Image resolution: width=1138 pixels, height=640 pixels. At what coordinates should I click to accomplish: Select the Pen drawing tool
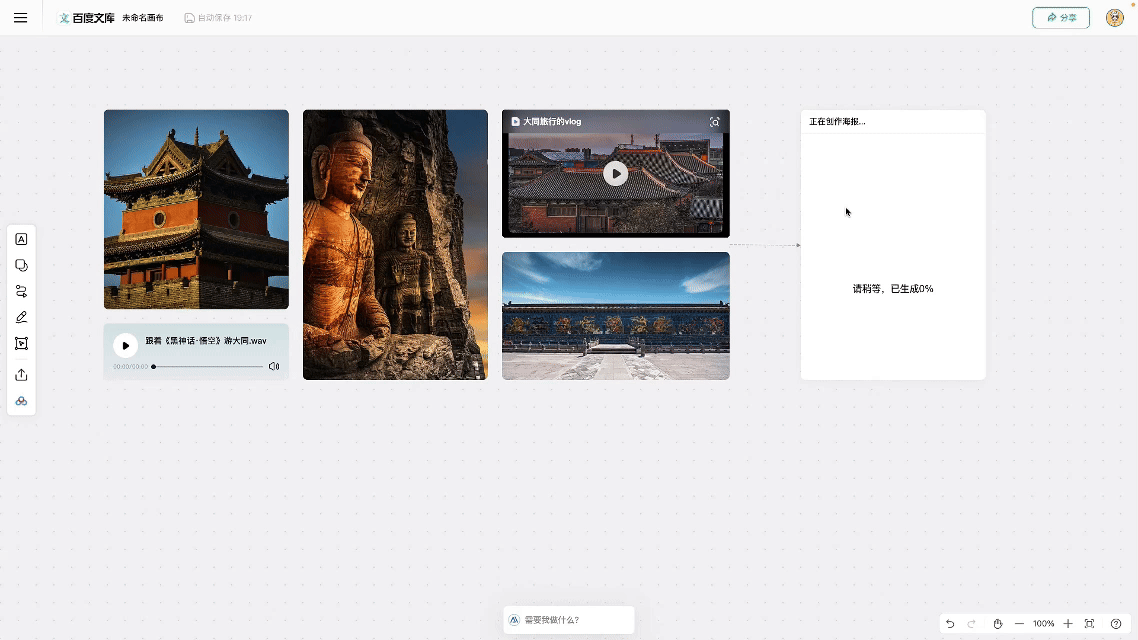click(x=21, y=317)
